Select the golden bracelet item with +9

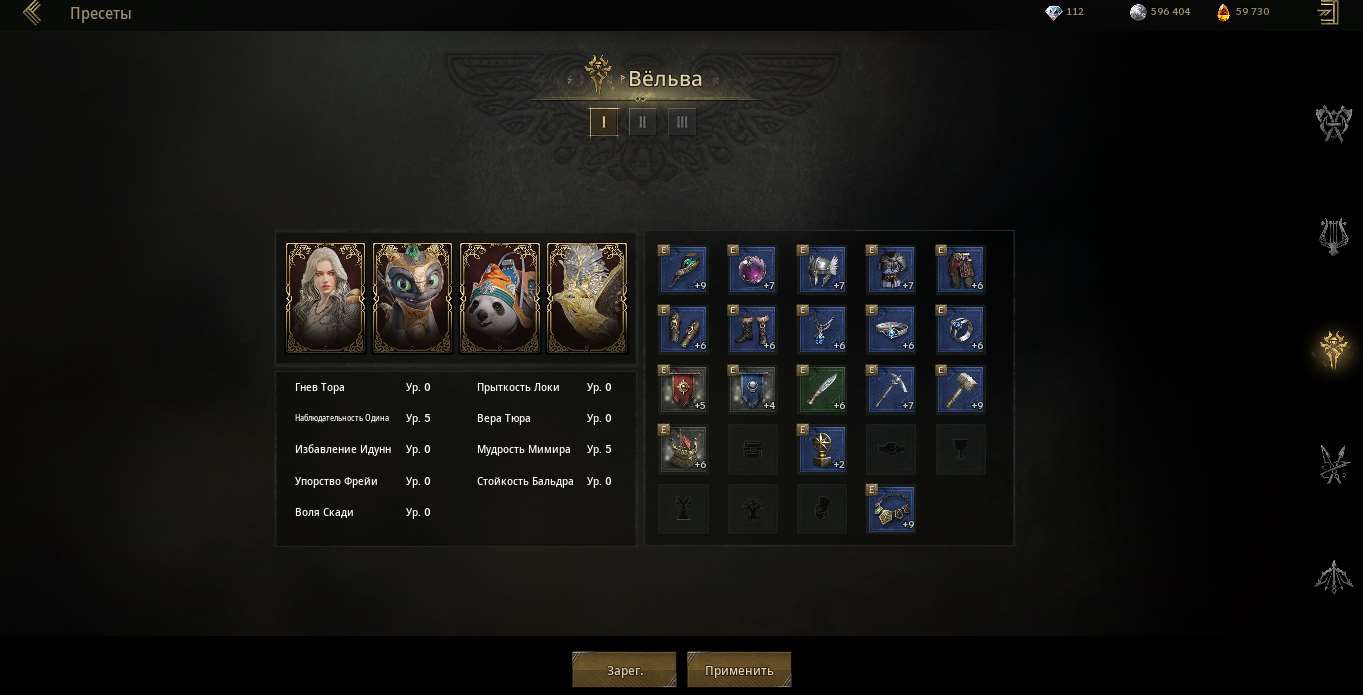[891, 509]
